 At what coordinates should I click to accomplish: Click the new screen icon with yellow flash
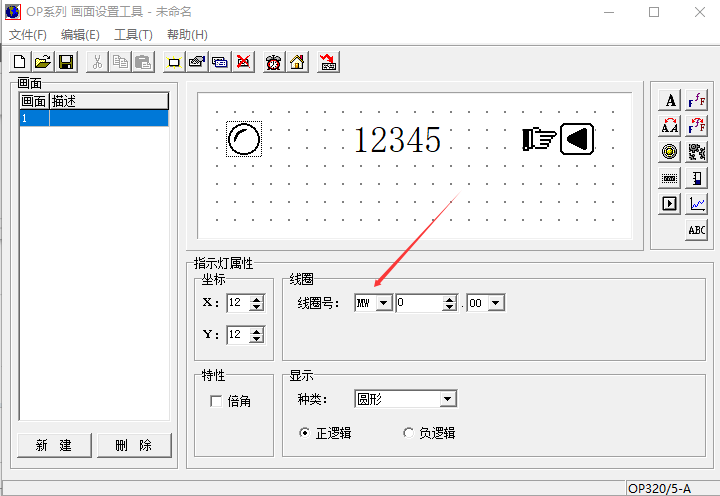tap(174, 62)
